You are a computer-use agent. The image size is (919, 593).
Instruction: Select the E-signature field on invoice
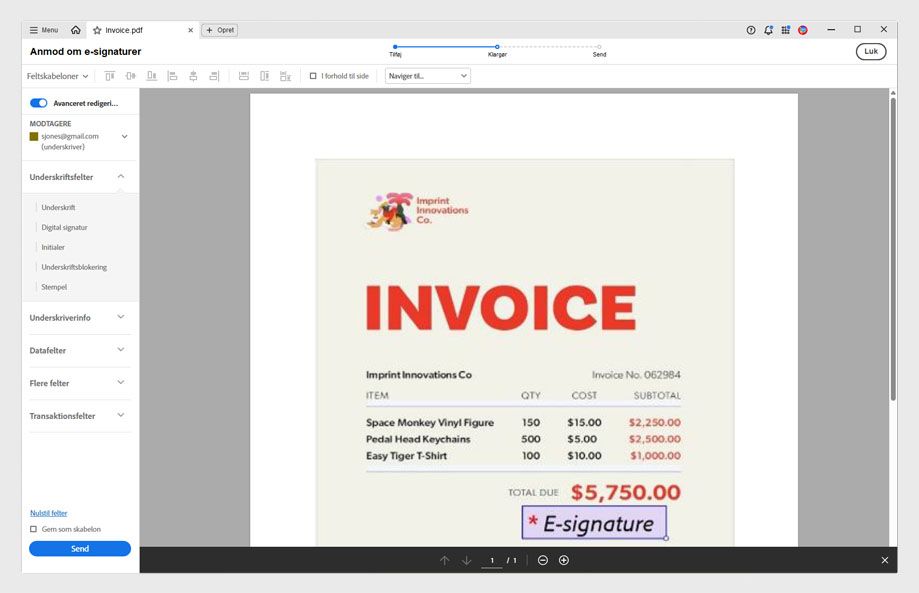tap(594, 523)
